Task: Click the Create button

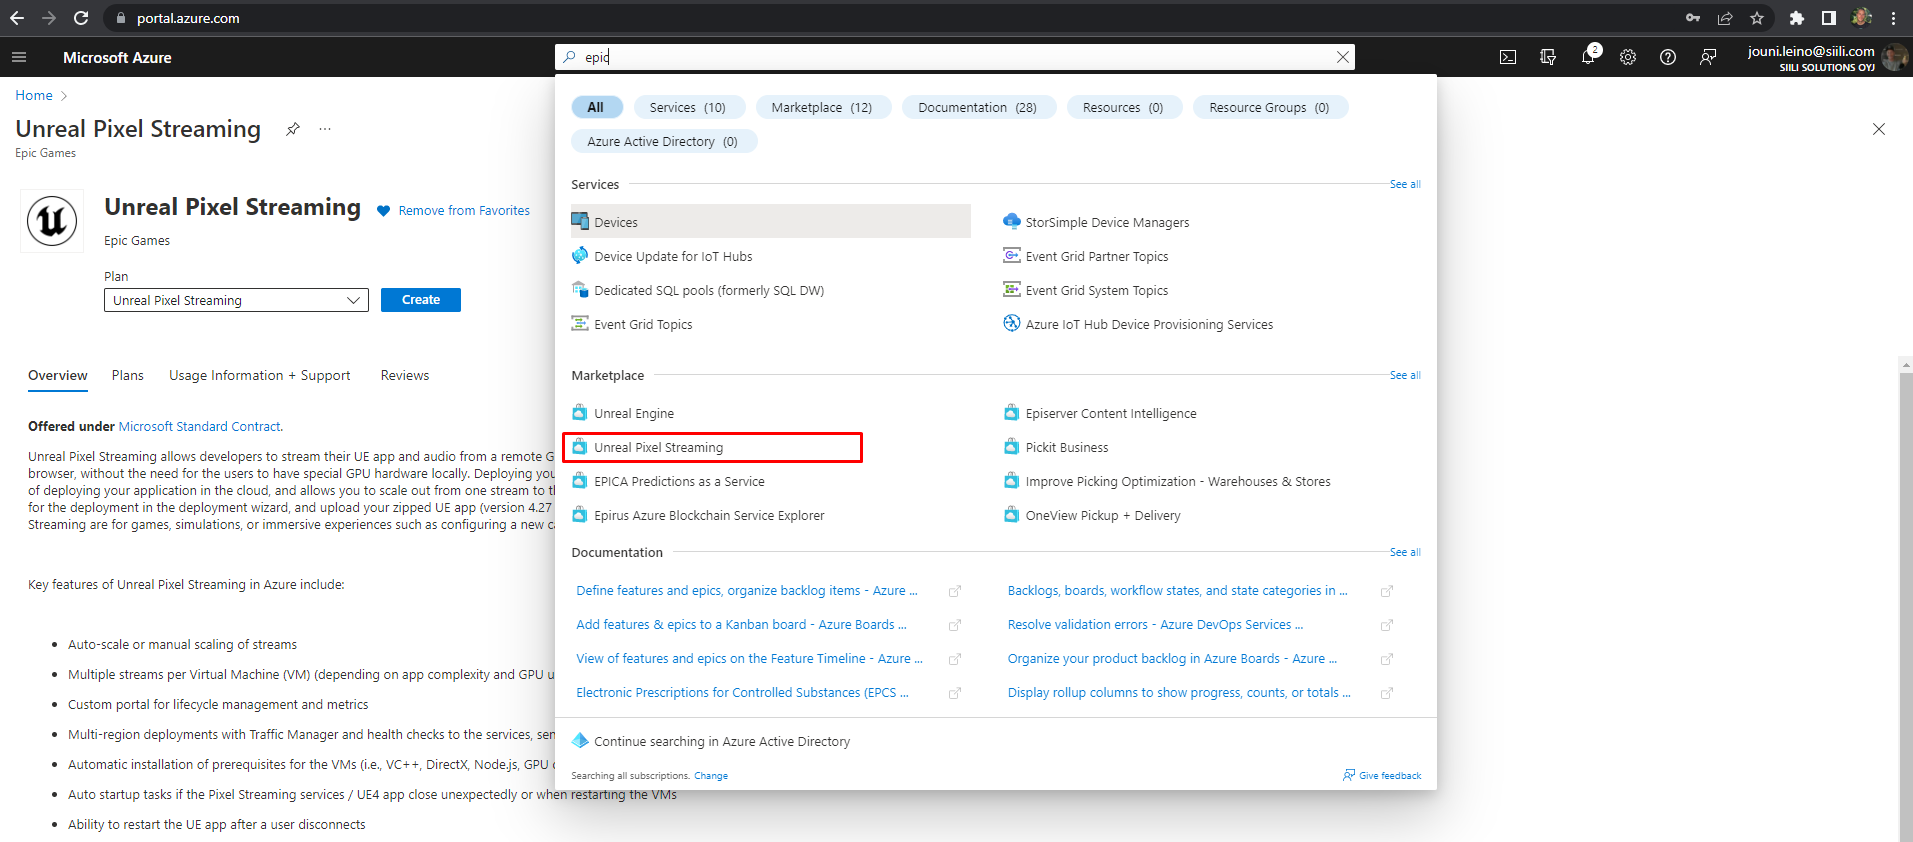Action: [x=421, y=300]
